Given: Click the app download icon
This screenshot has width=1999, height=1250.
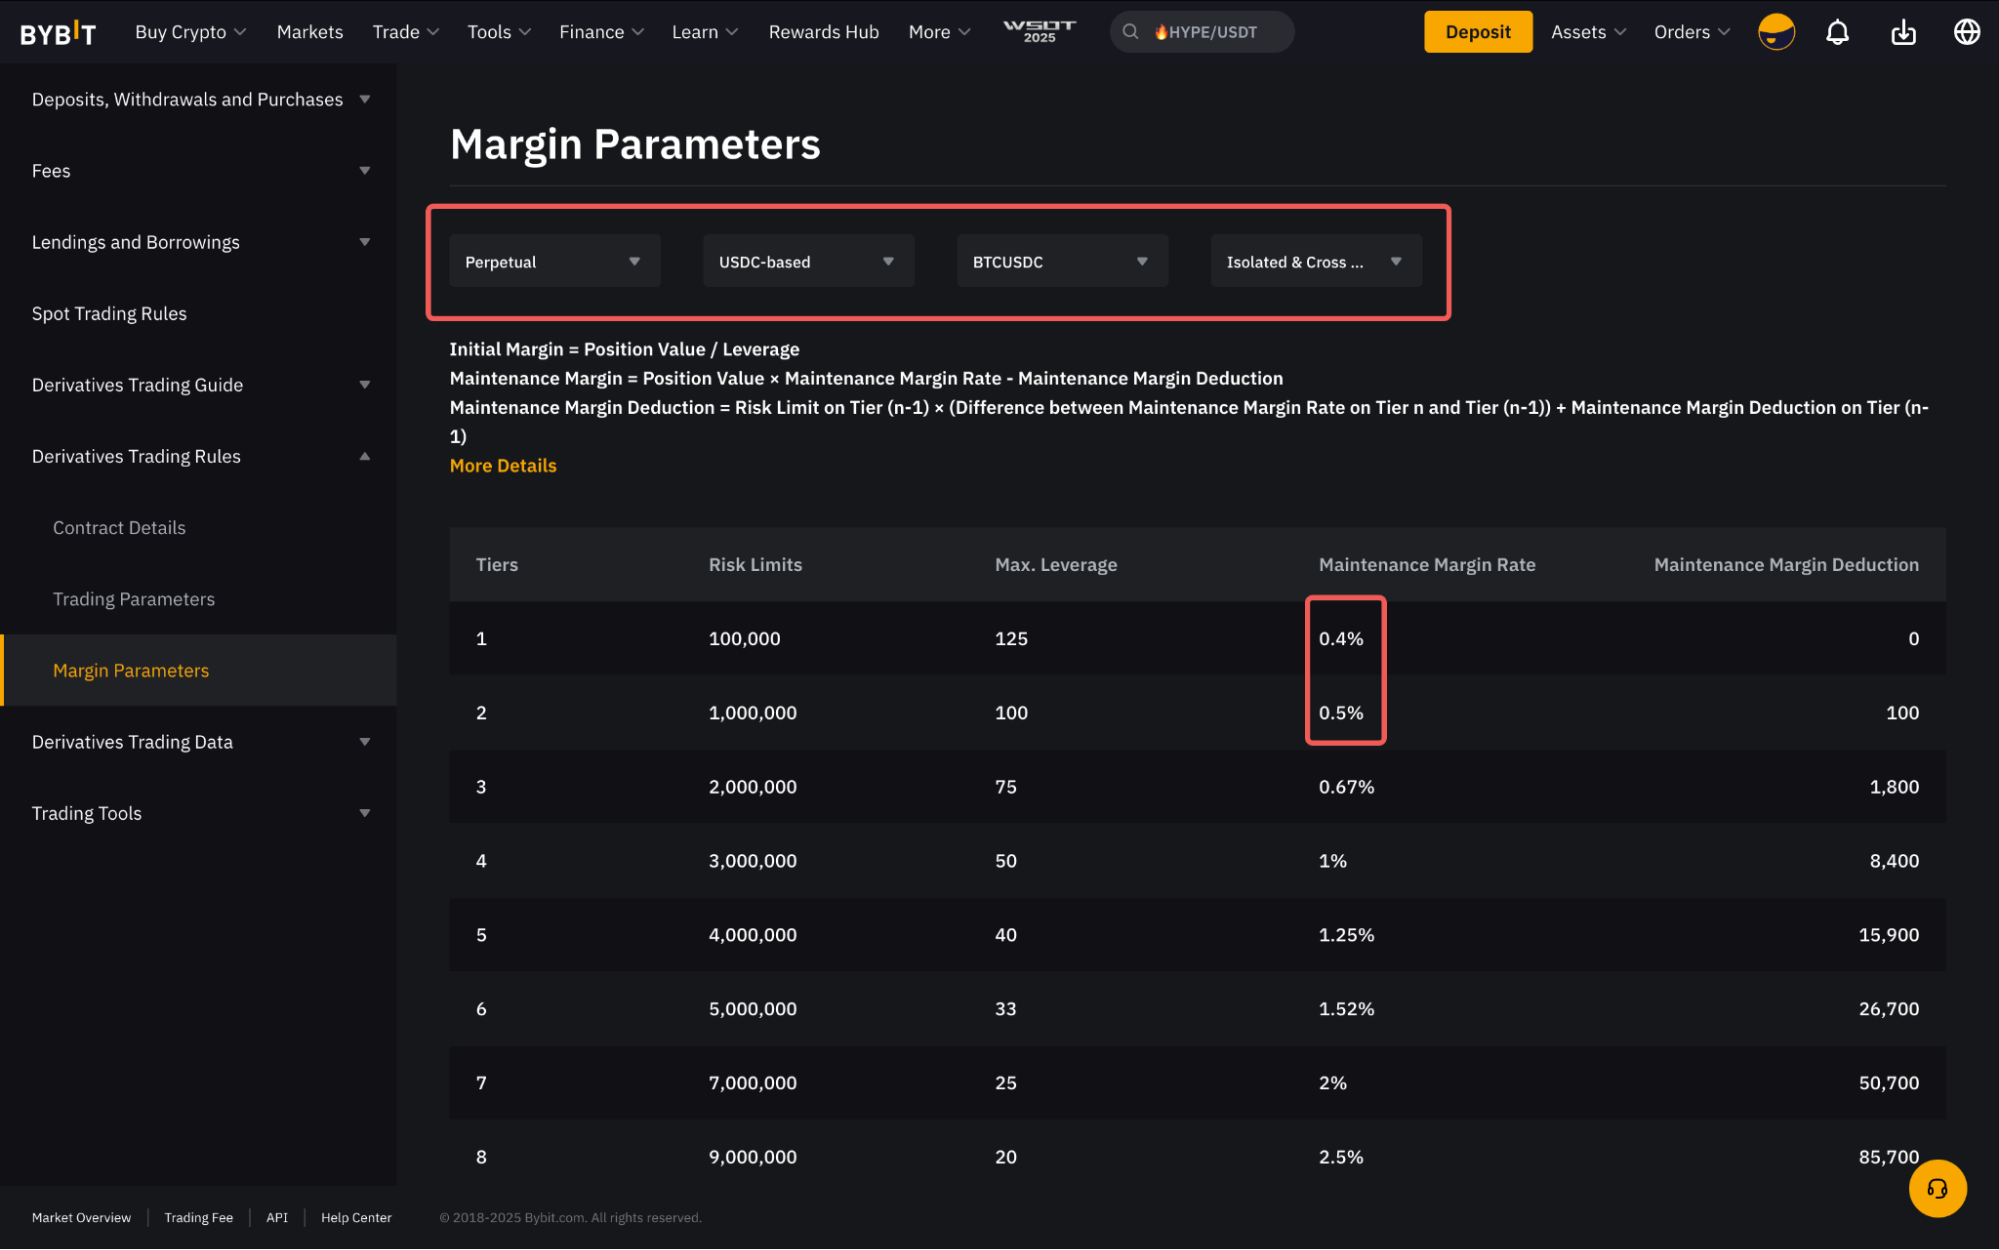Looking at the screenshot, I should point(1903,32).
